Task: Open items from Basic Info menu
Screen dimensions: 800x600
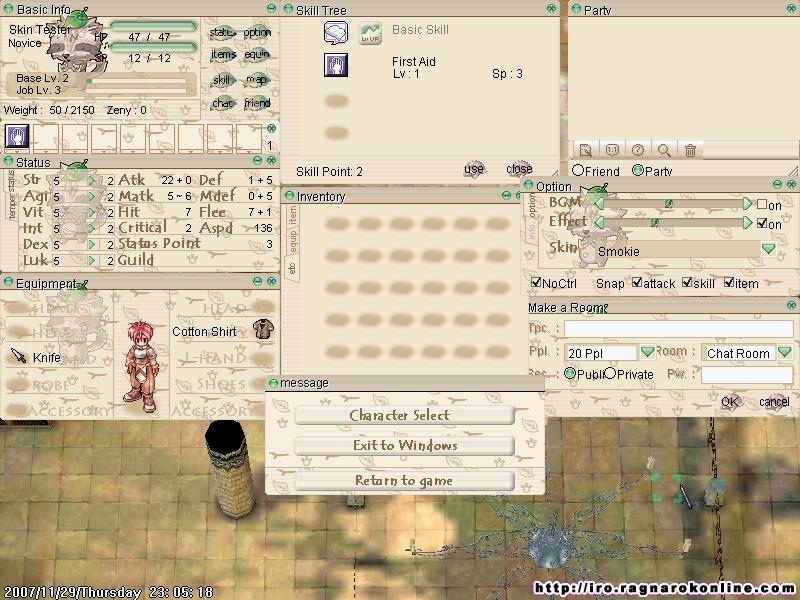Action: click(223, 55)
